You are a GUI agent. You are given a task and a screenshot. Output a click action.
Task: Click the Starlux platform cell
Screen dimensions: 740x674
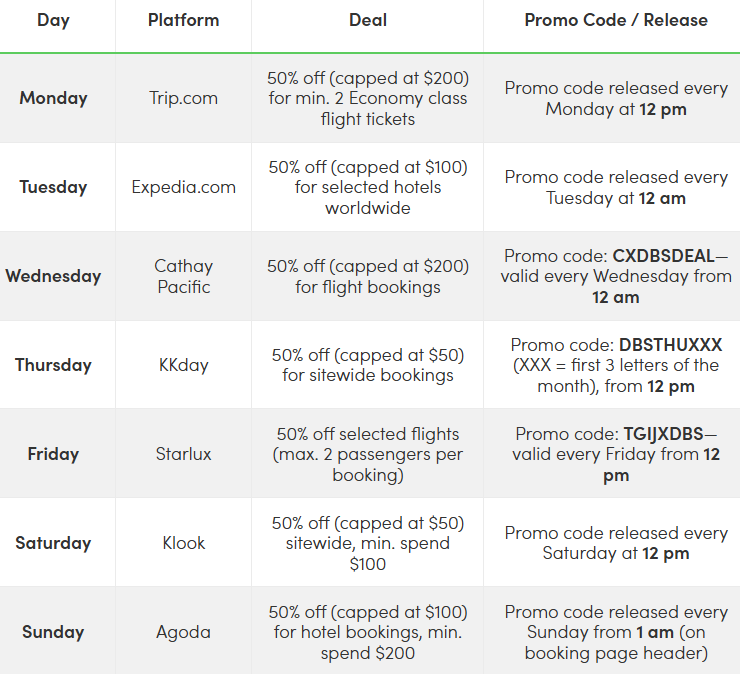point(183,454)
